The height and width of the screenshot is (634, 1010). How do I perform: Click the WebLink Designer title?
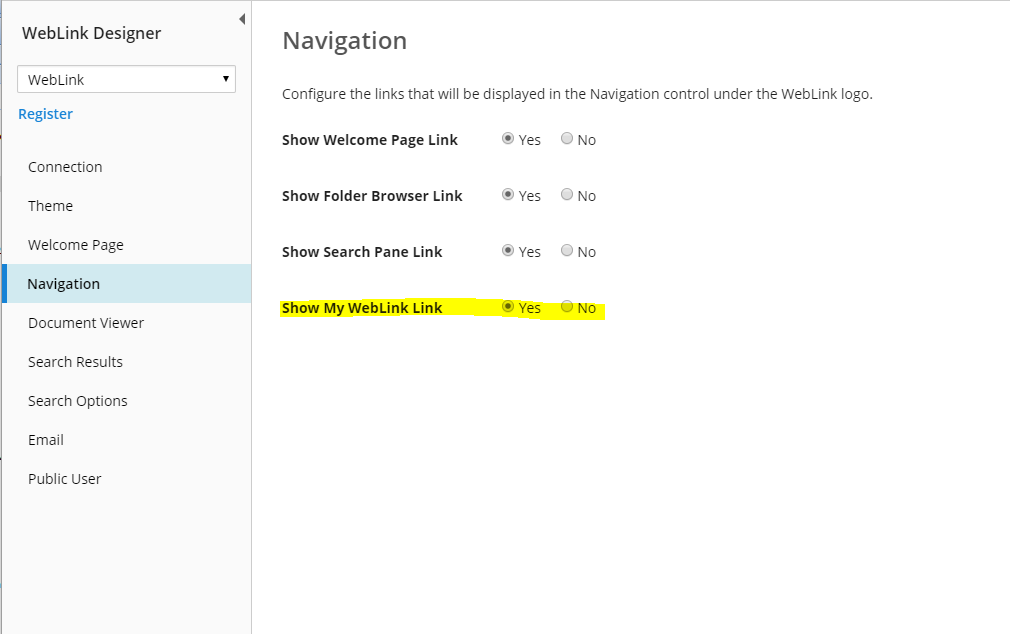pos(91,34)
